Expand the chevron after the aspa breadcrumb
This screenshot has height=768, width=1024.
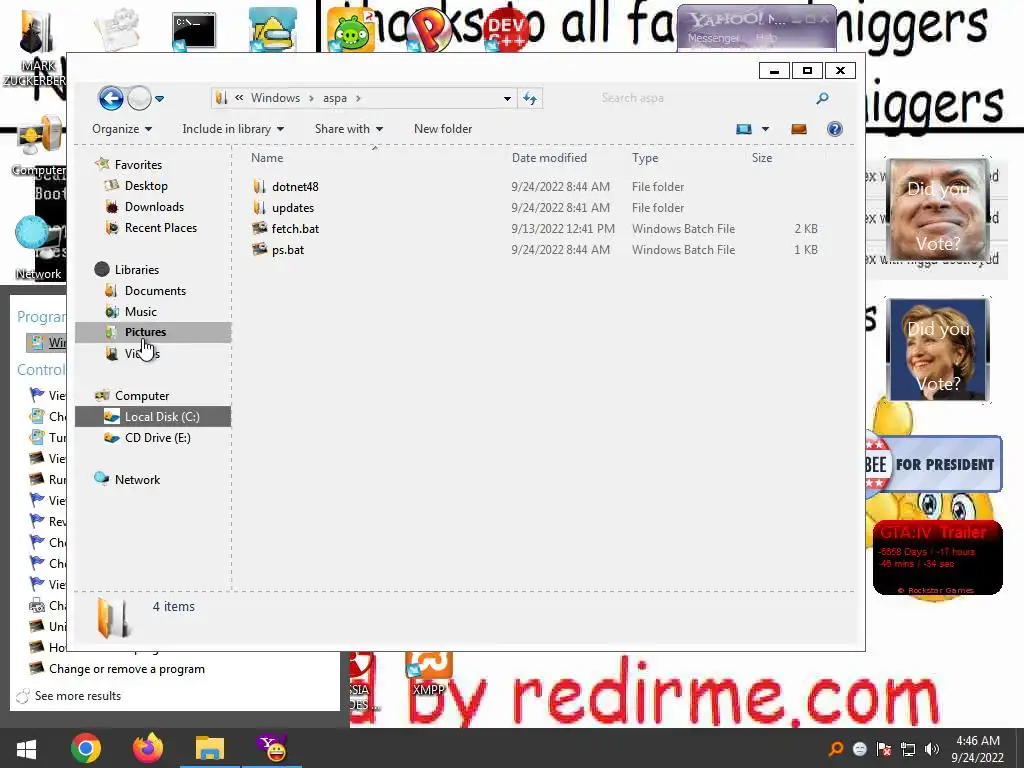(x=358, y=98)
